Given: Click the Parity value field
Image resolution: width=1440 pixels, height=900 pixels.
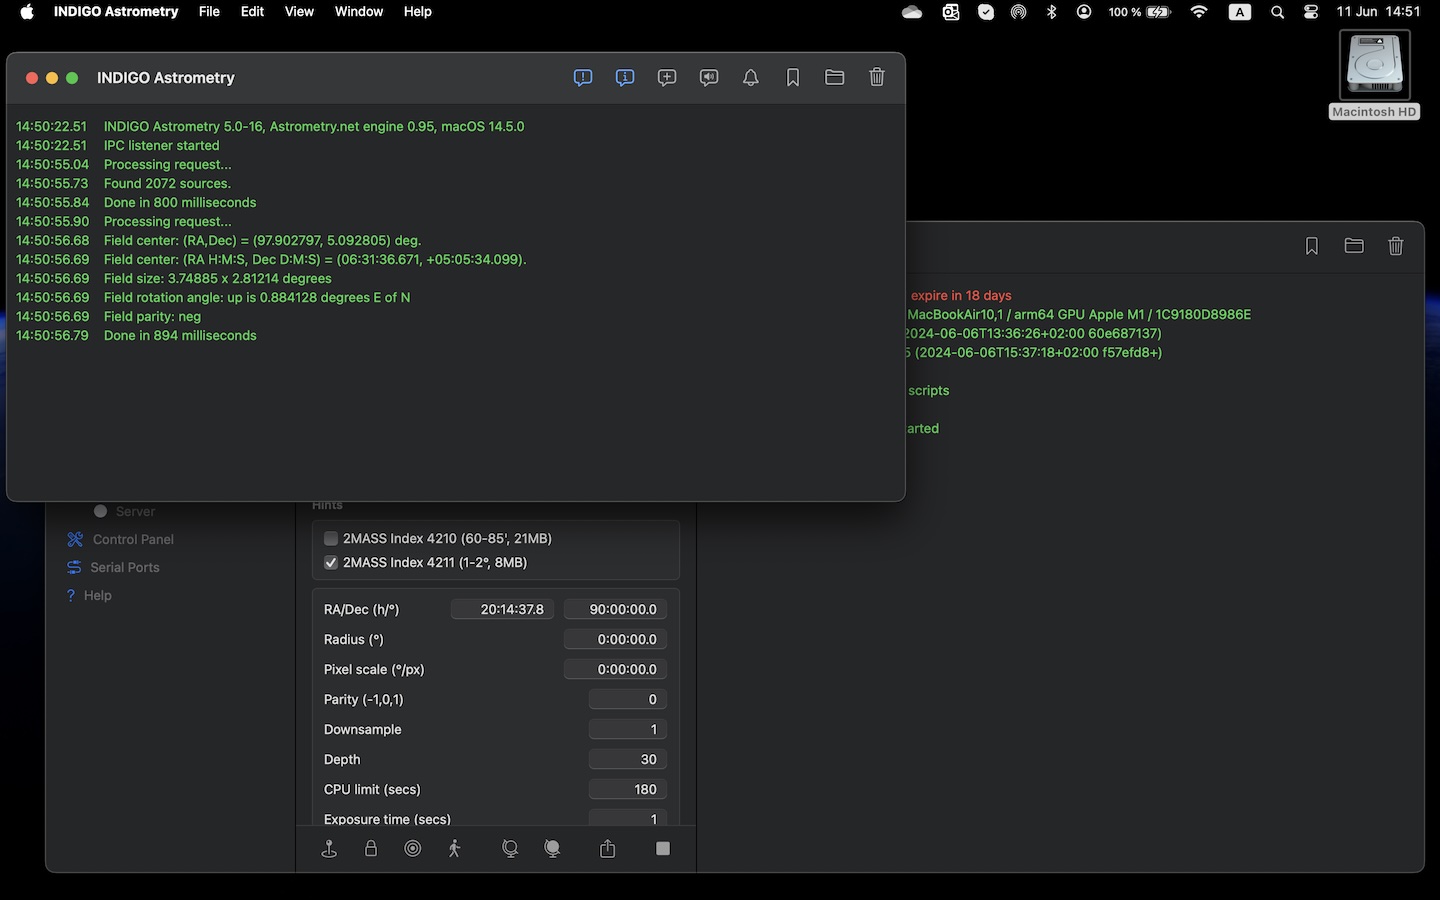Looking at the screenshot, I should tap(628, 699).
